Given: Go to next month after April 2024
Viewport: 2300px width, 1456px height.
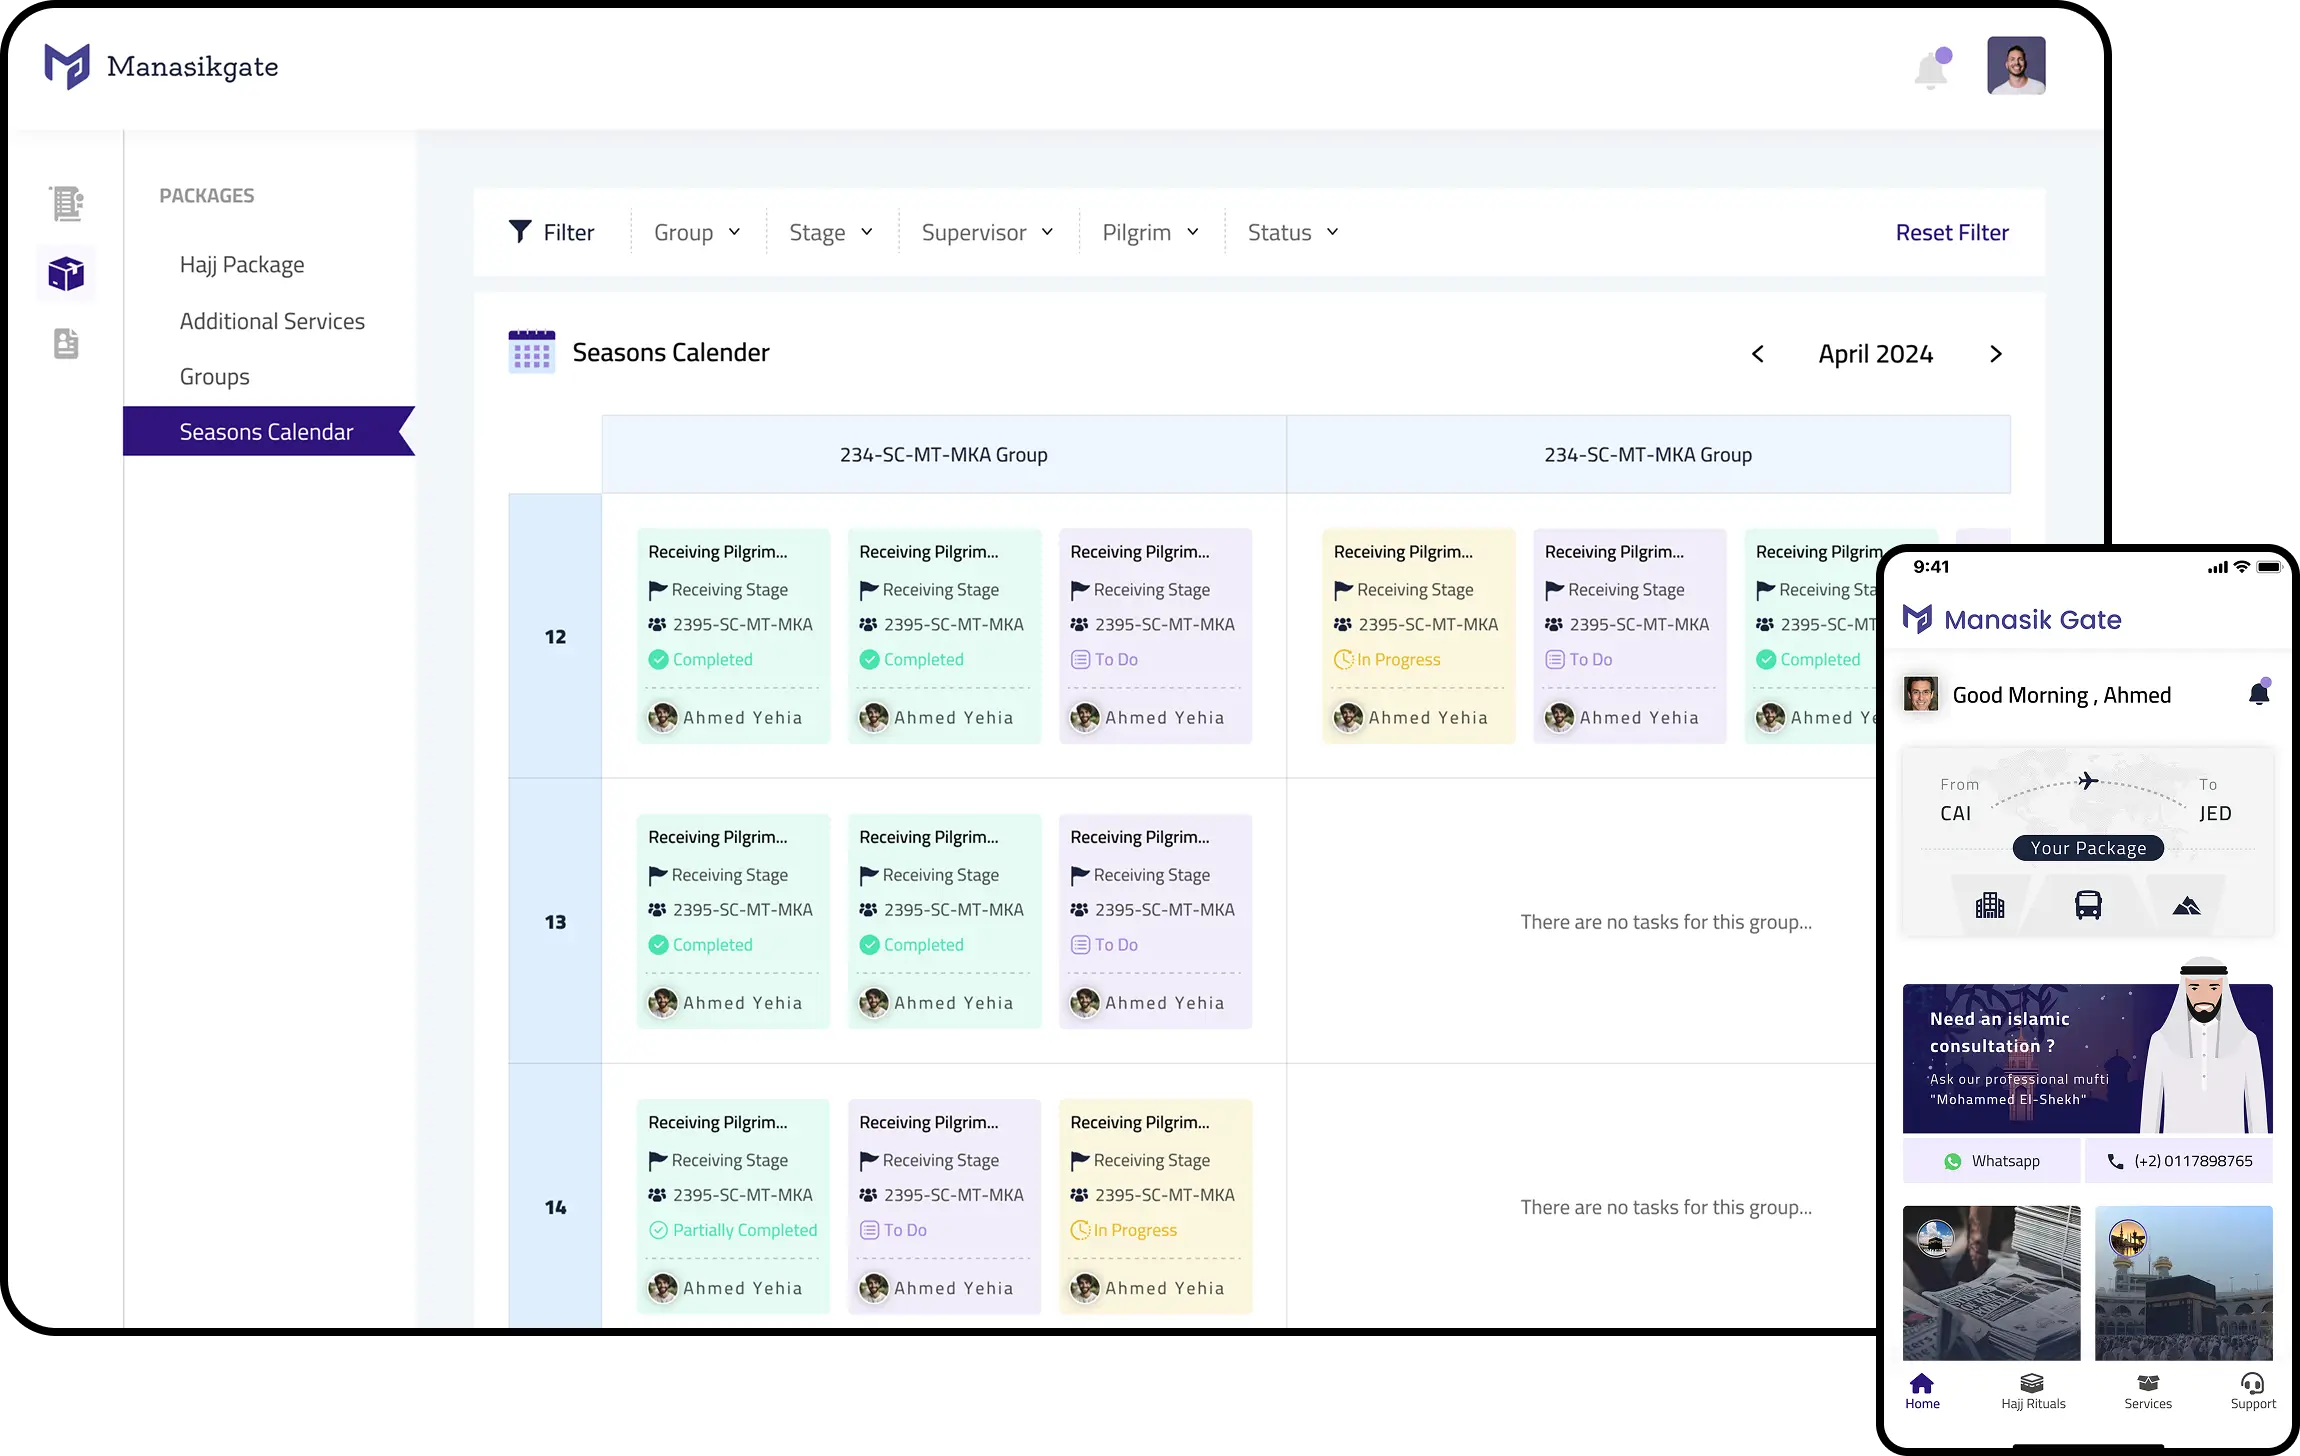Looking at the screenshot, I should tap(1995, 354).
